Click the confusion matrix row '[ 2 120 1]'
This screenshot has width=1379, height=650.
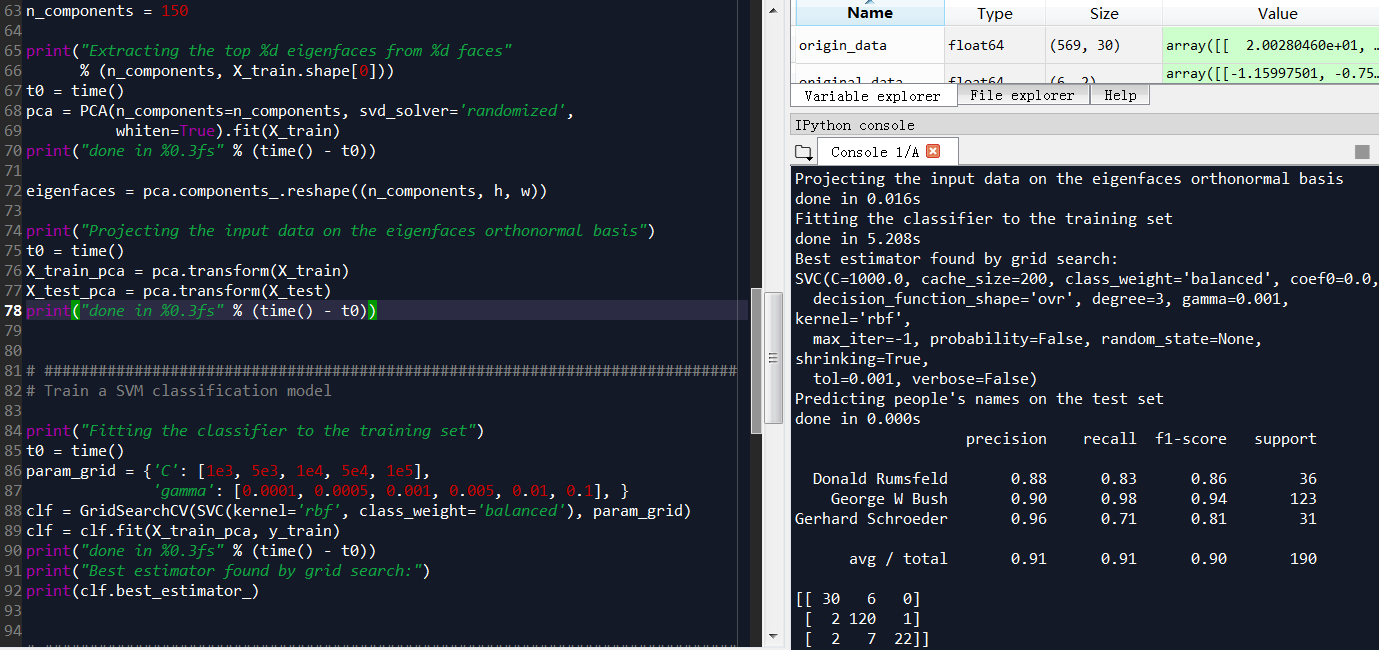coord(862,619)
